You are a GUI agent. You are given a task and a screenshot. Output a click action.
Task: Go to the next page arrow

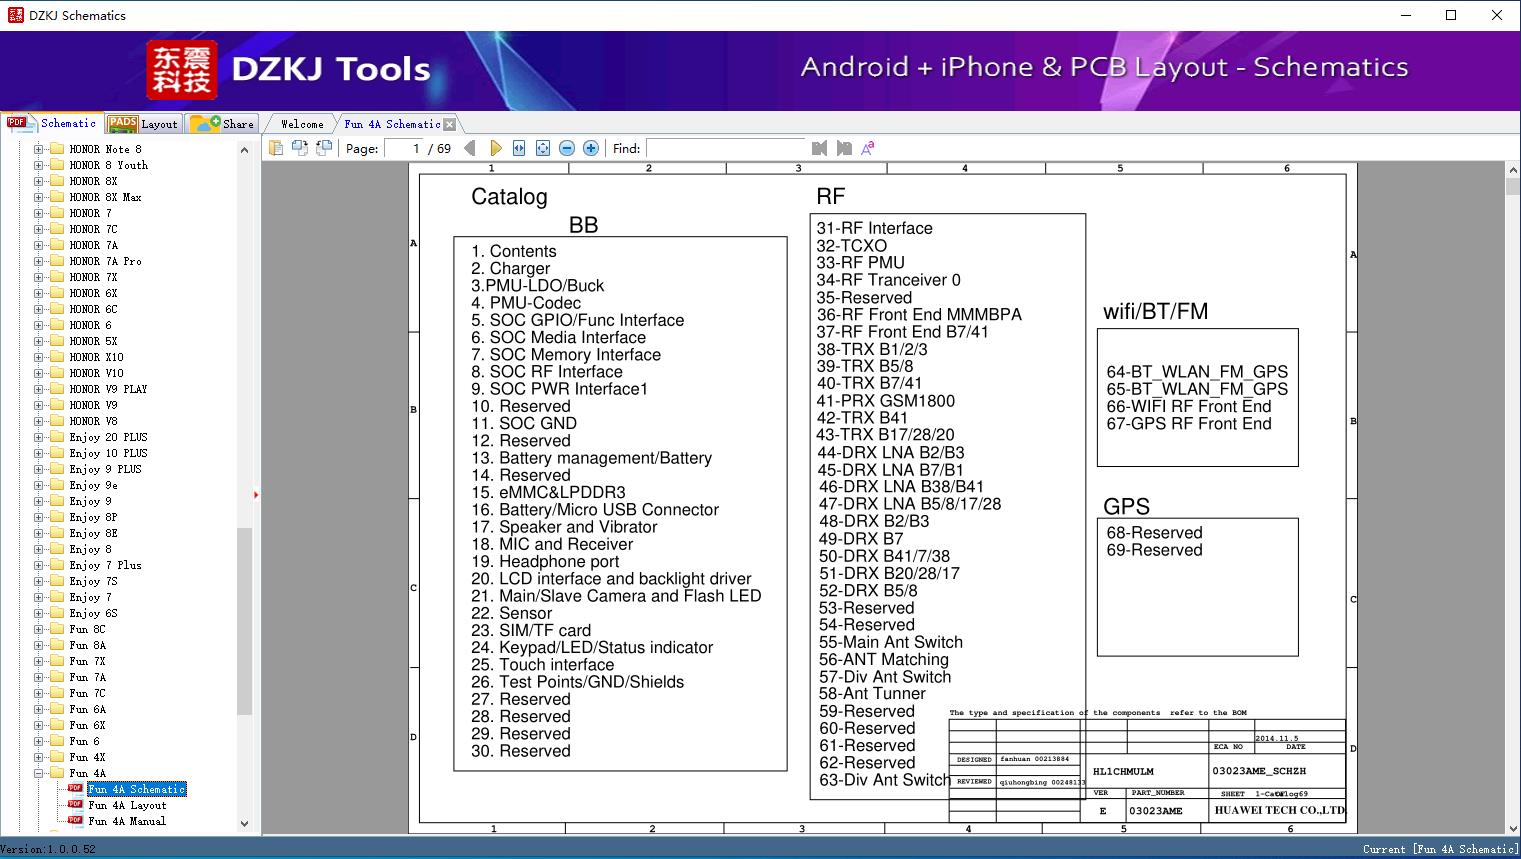(x=495, y=148)
